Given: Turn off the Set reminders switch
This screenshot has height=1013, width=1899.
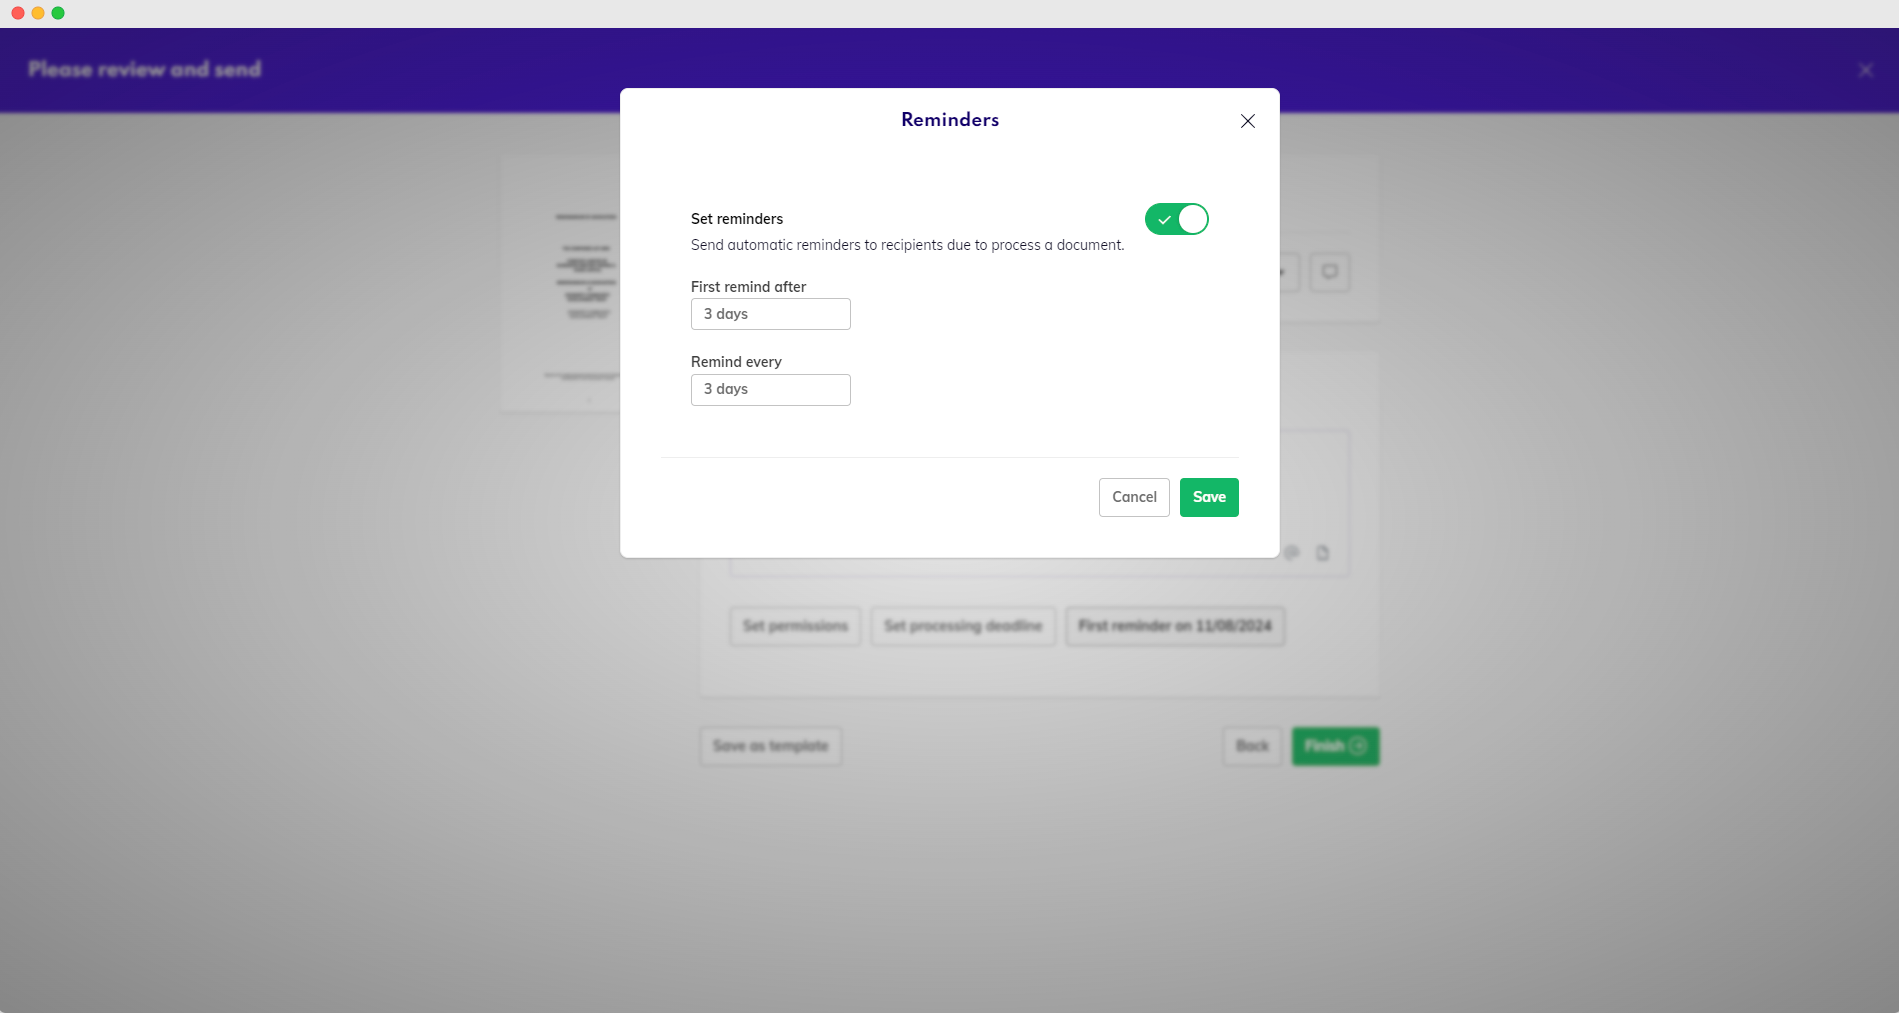Looking at the screenshot, I should coord(1176,219).
